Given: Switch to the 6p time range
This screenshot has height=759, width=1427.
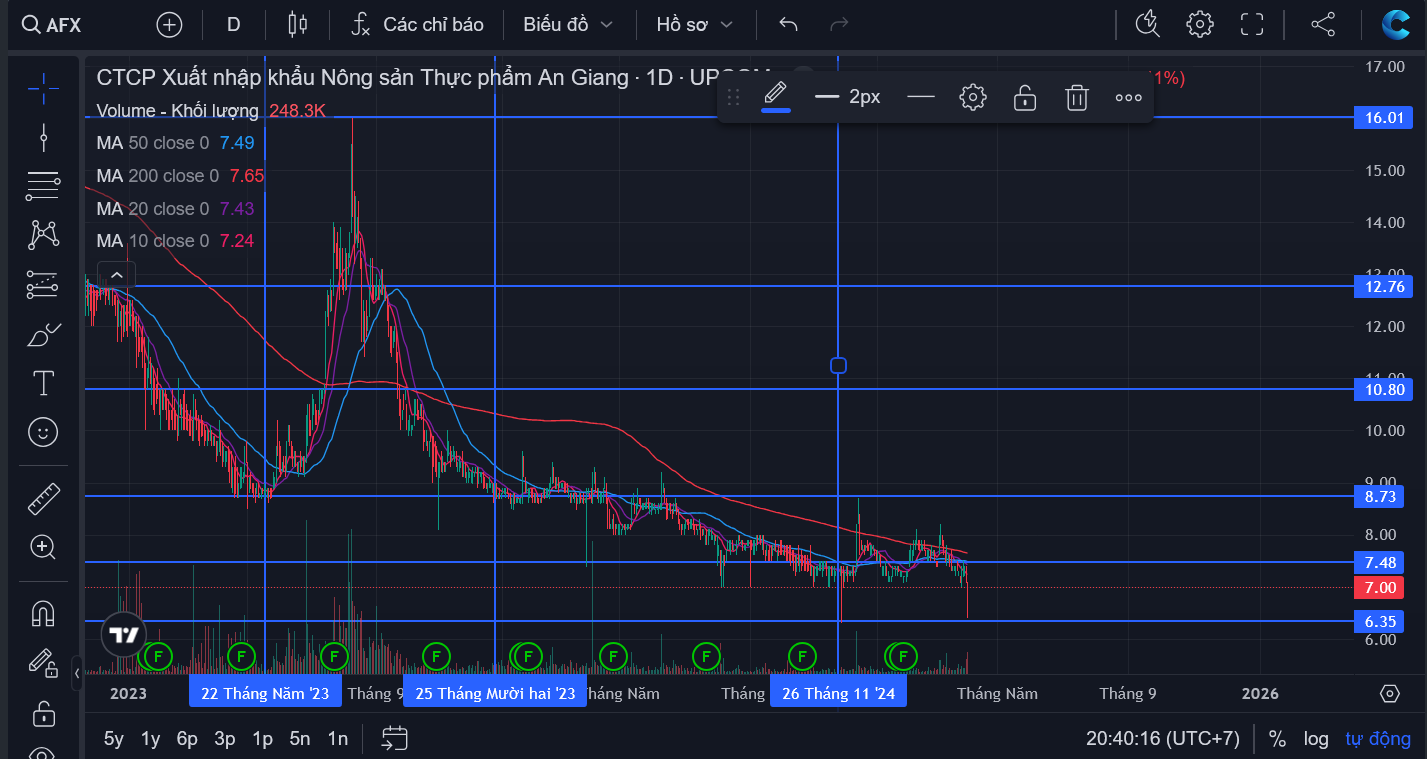Looking at the screenshot, I should coord(187,739).
